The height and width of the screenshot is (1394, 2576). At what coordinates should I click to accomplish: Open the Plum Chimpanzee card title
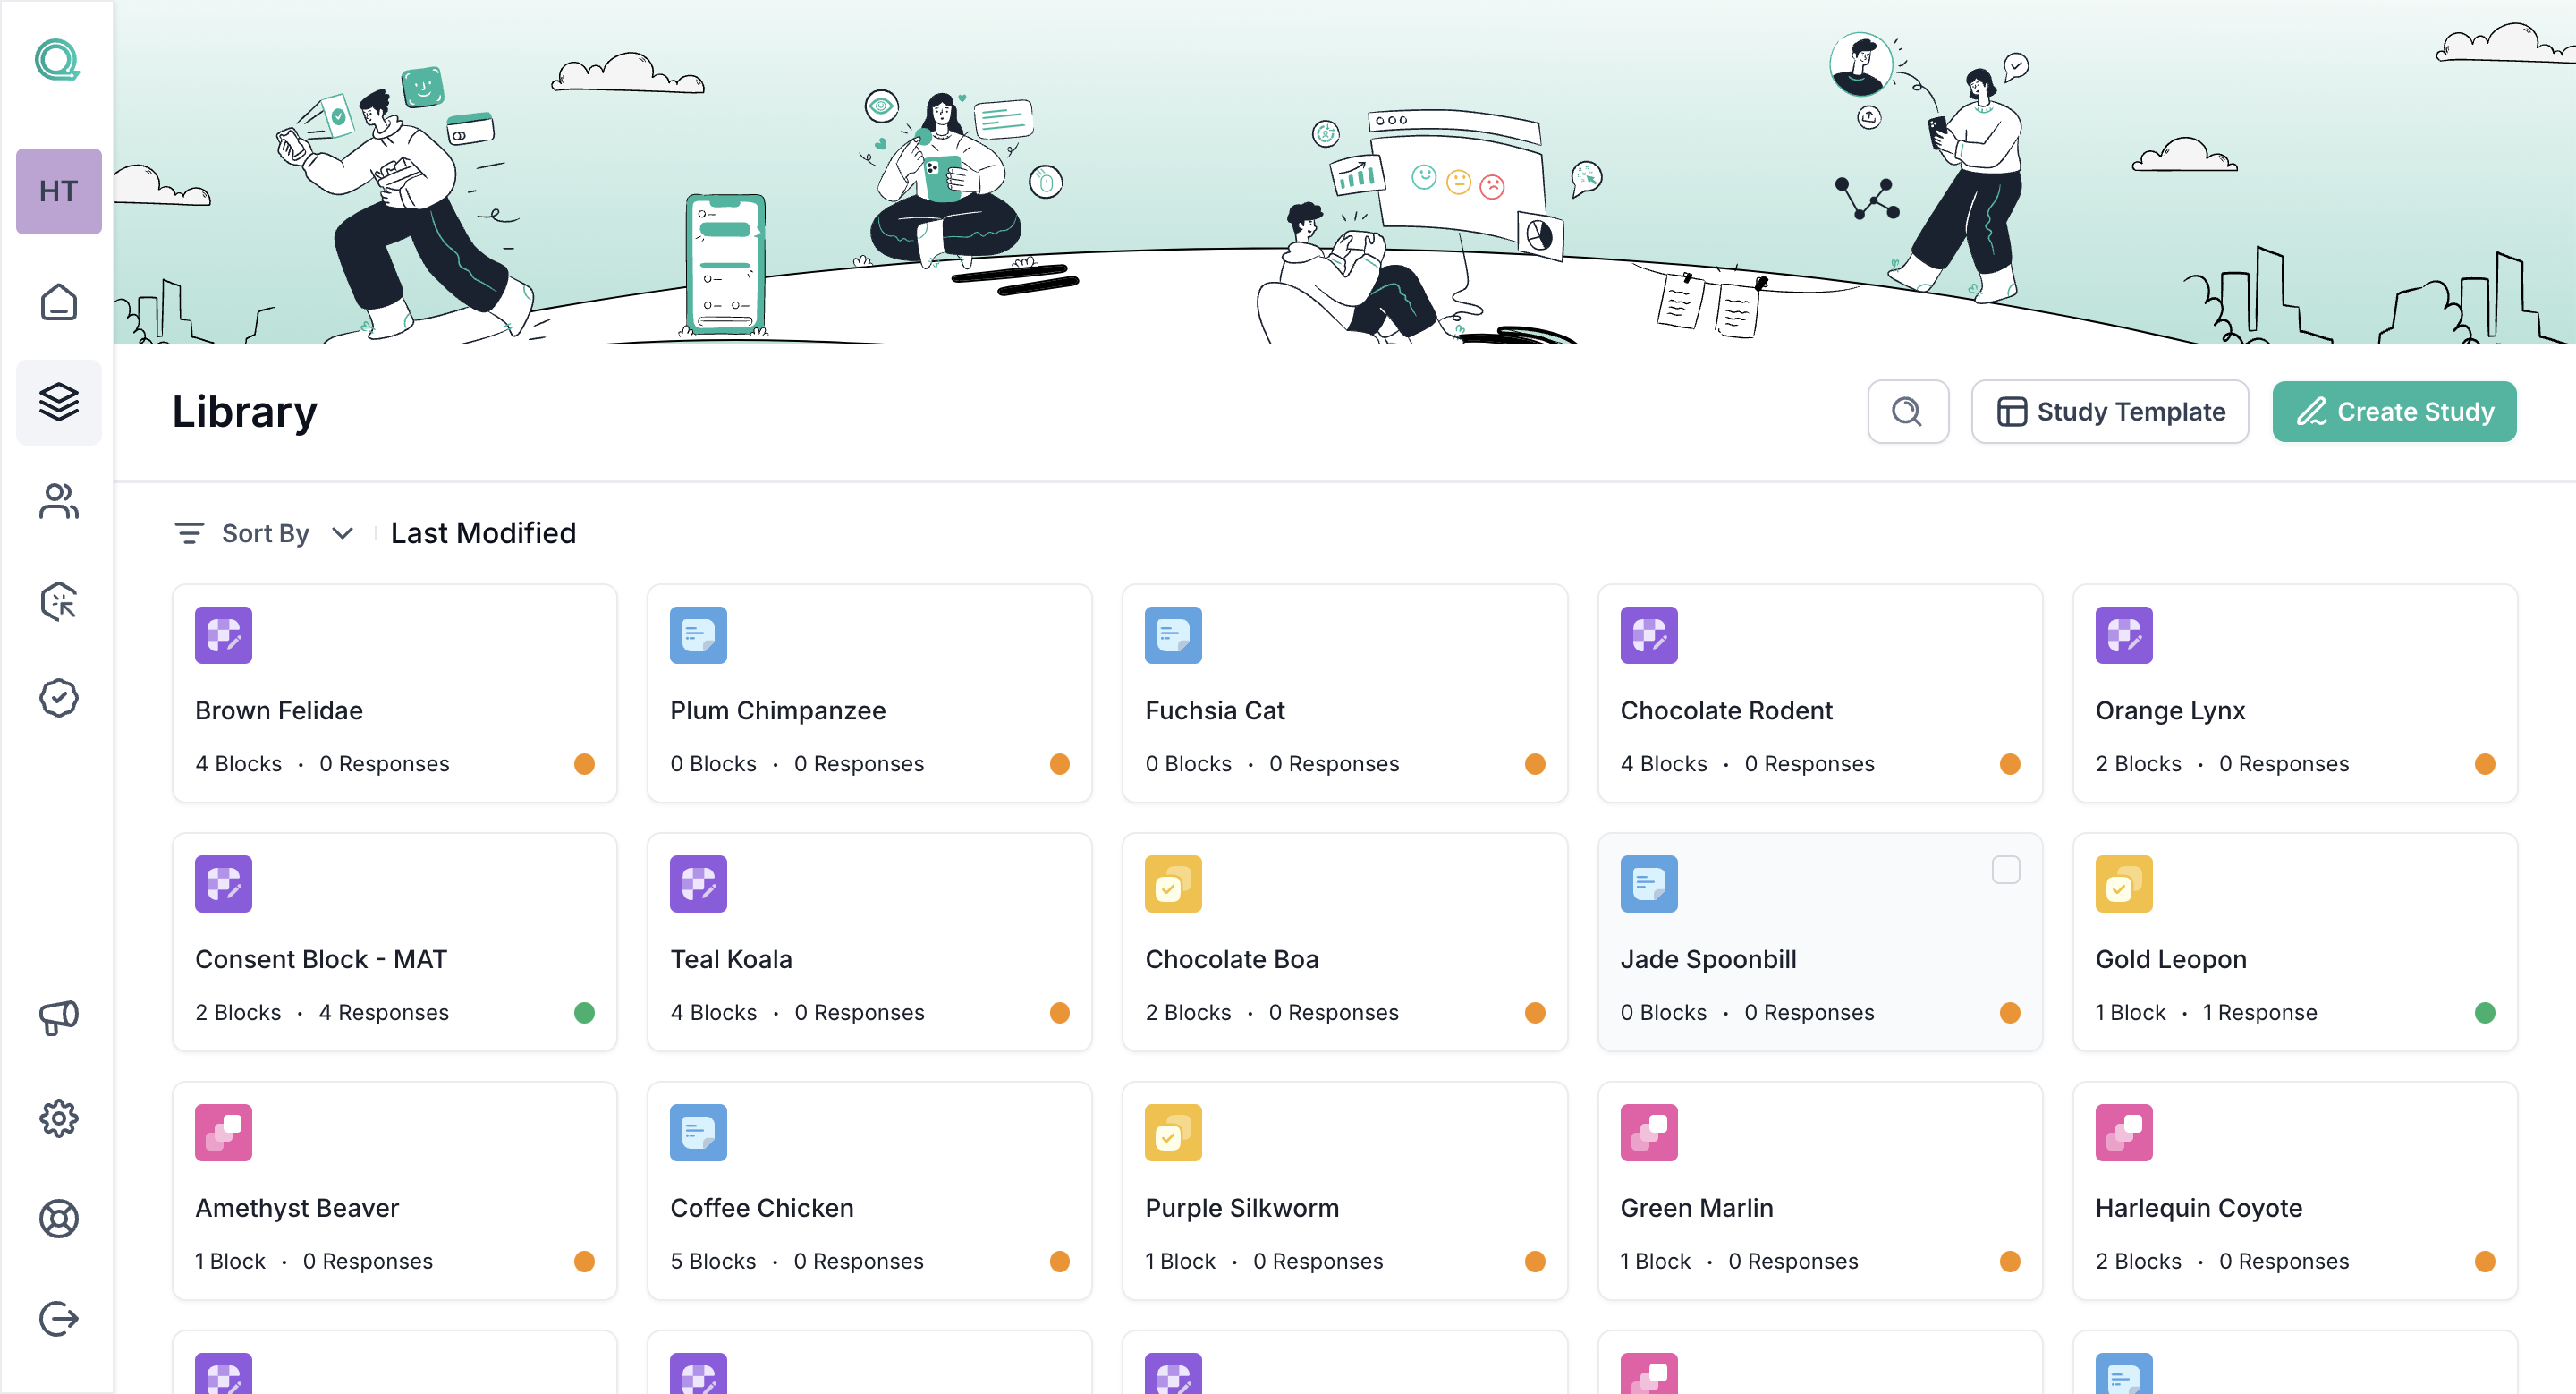(x=777, y=711)
